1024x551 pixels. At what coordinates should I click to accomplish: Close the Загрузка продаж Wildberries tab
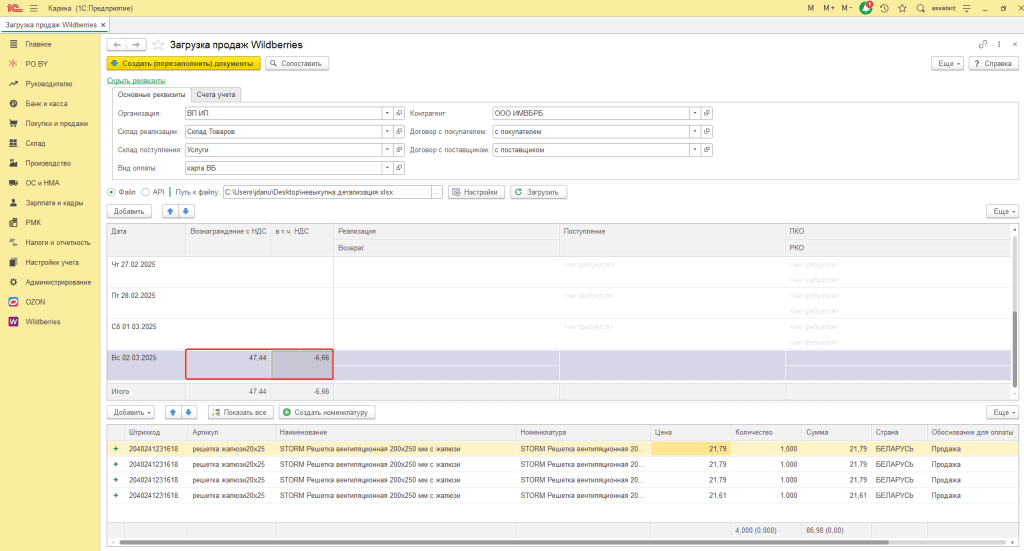click(x=103, y=25)
